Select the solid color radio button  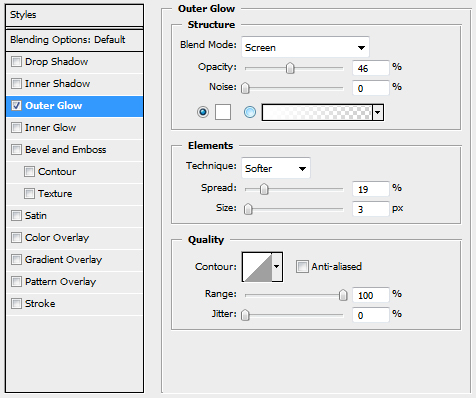coord(203,112)
